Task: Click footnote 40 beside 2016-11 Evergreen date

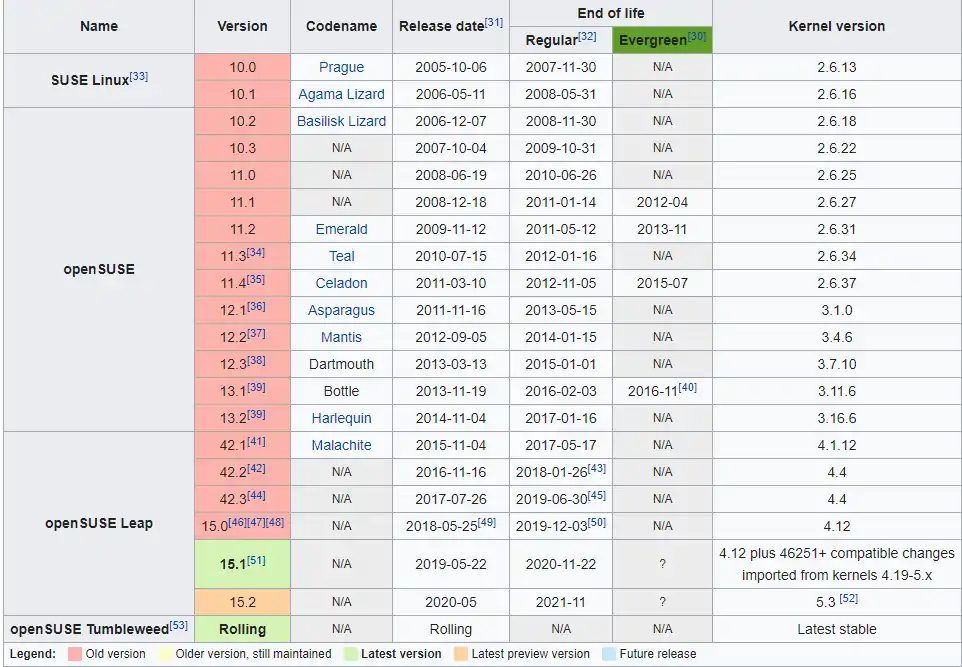Action: tap(688, 387)
